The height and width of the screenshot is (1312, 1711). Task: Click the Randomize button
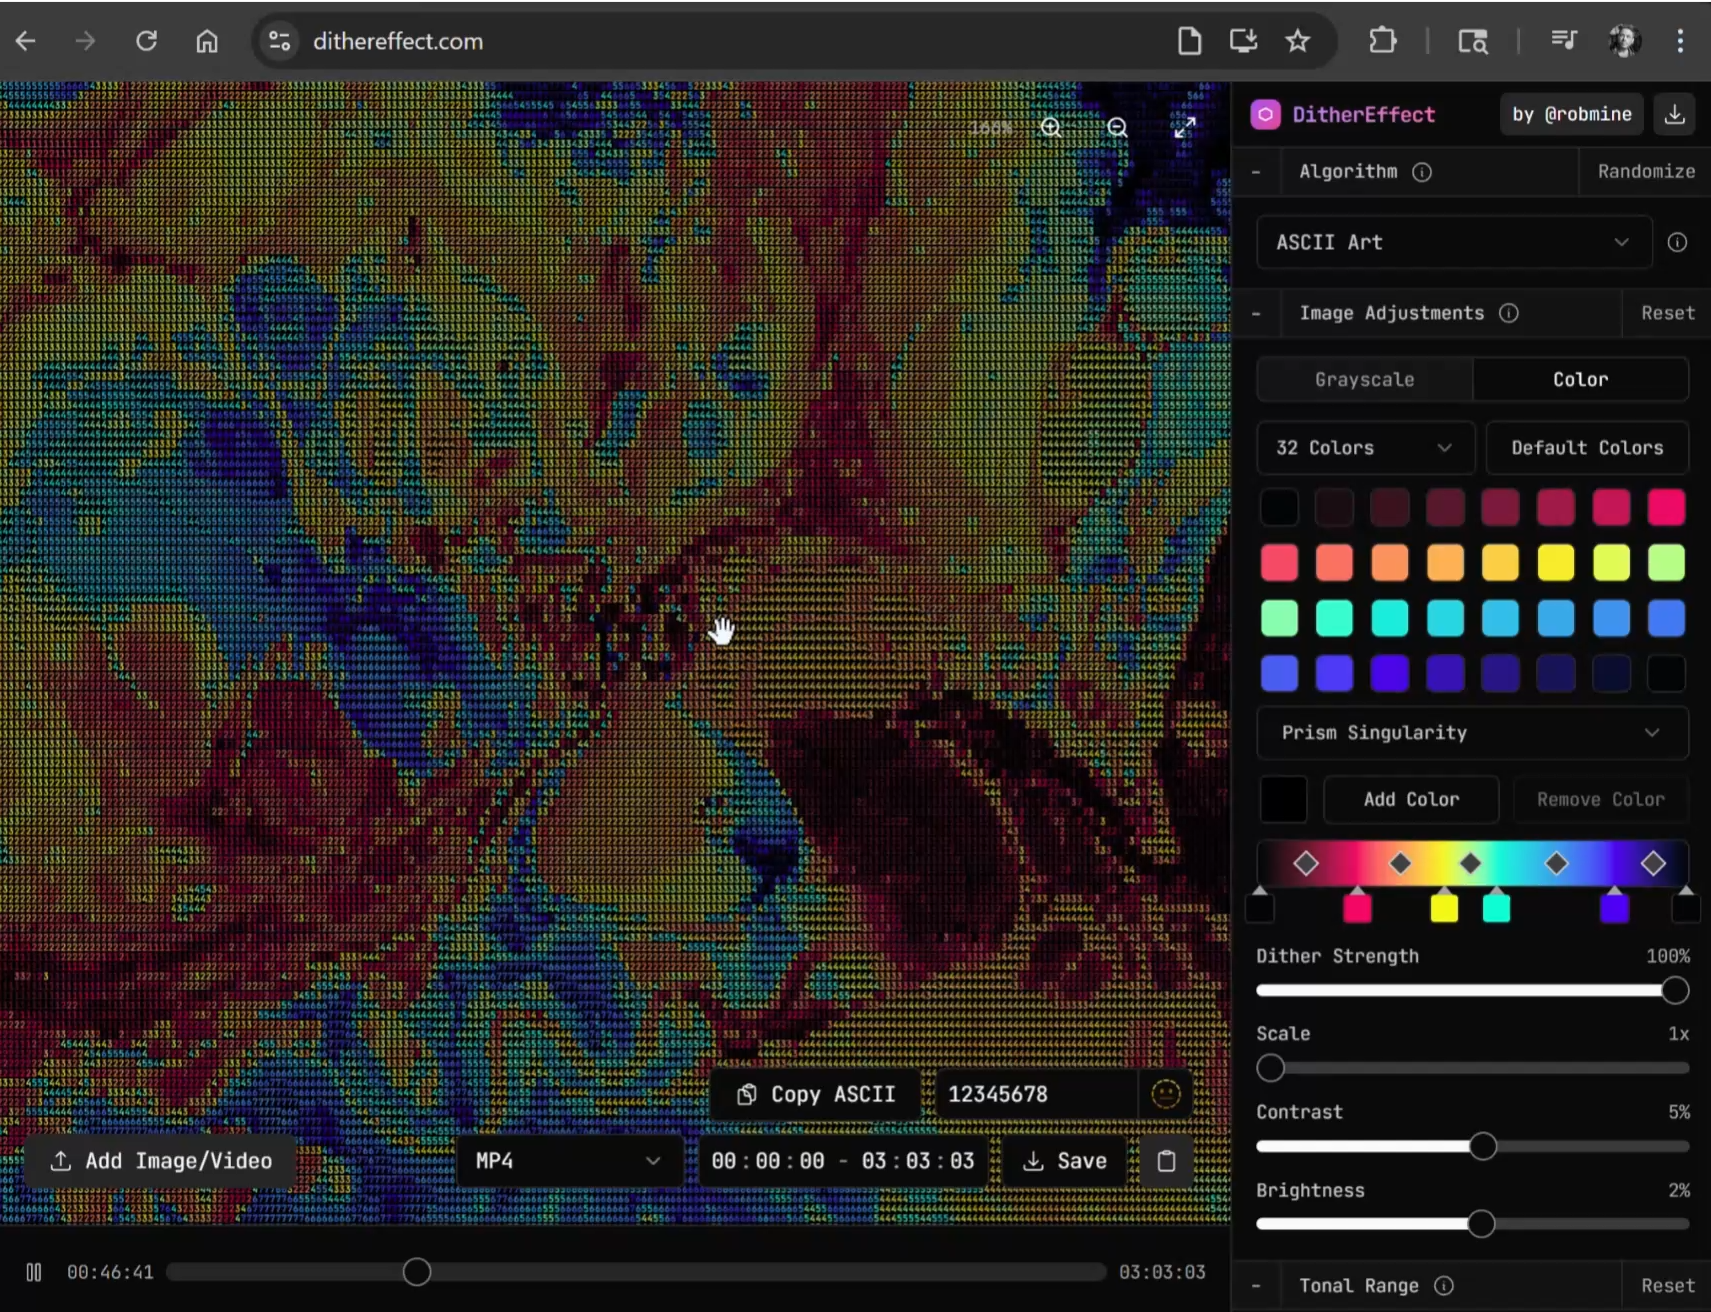(x=1645, y=172)
